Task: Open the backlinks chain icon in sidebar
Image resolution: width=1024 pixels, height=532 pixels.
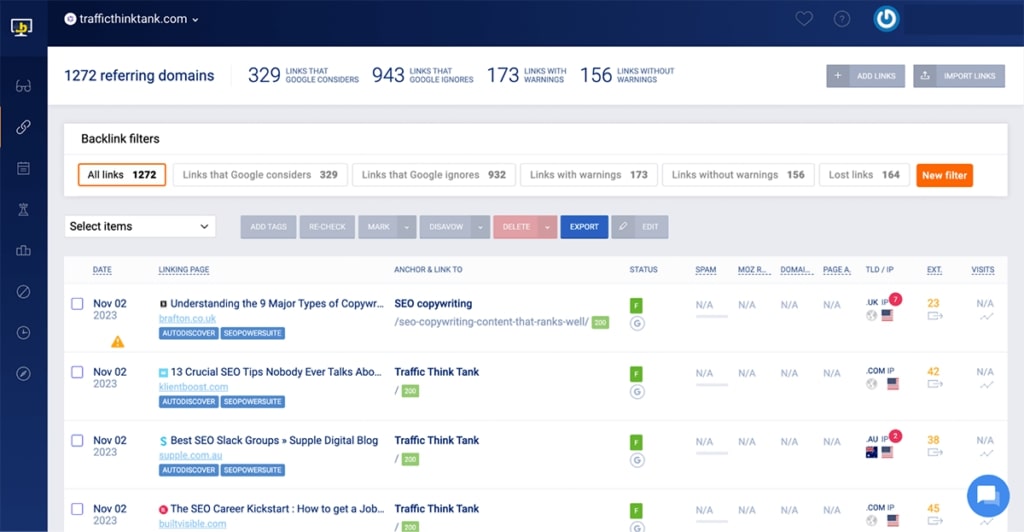Action: (24, 127)
